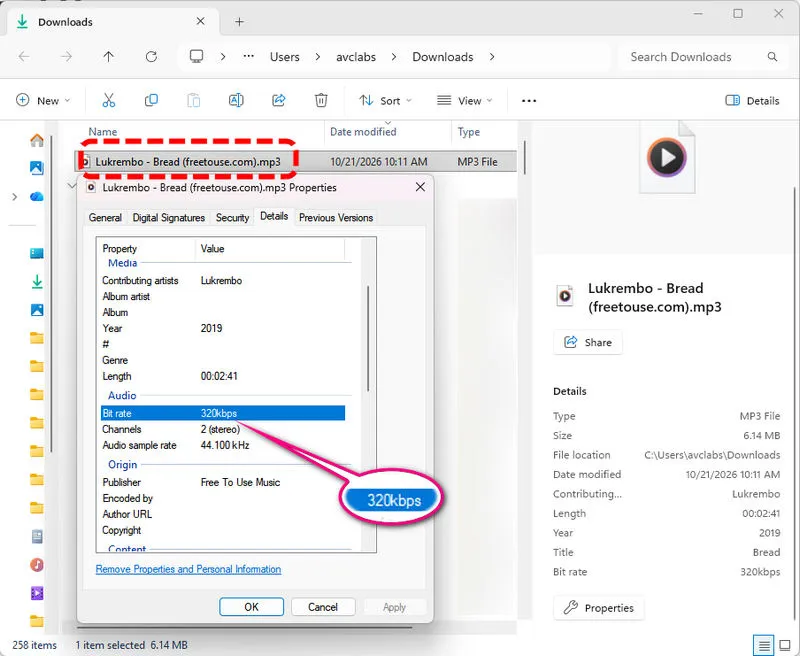
Task: Open the See more ellipsis menu in the toolbar
Action: coord(529,101)
